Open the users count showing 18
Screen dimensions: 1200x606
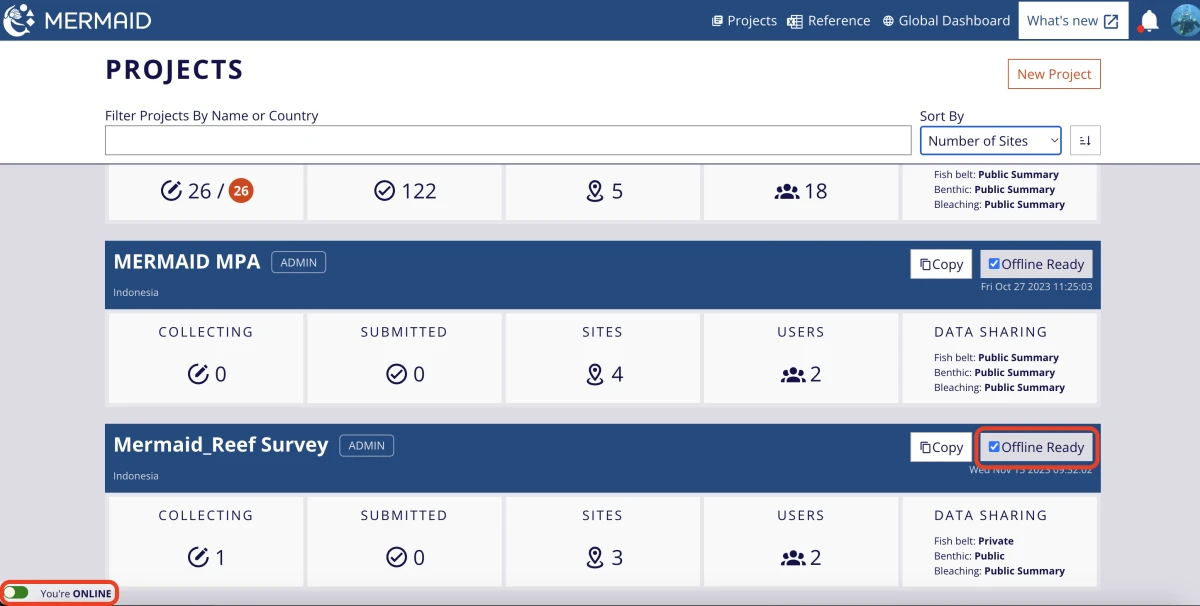pos(800,191)
